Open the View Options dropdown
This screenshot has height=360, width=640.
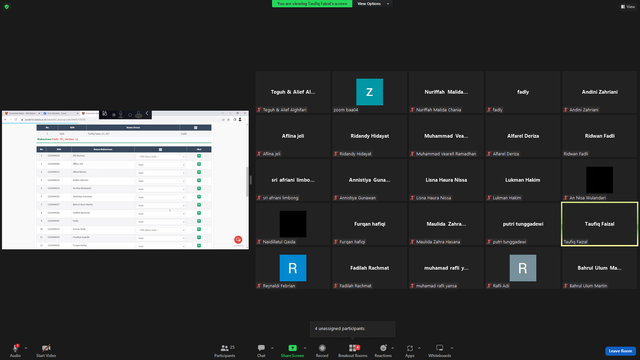(x=373, y=4)
